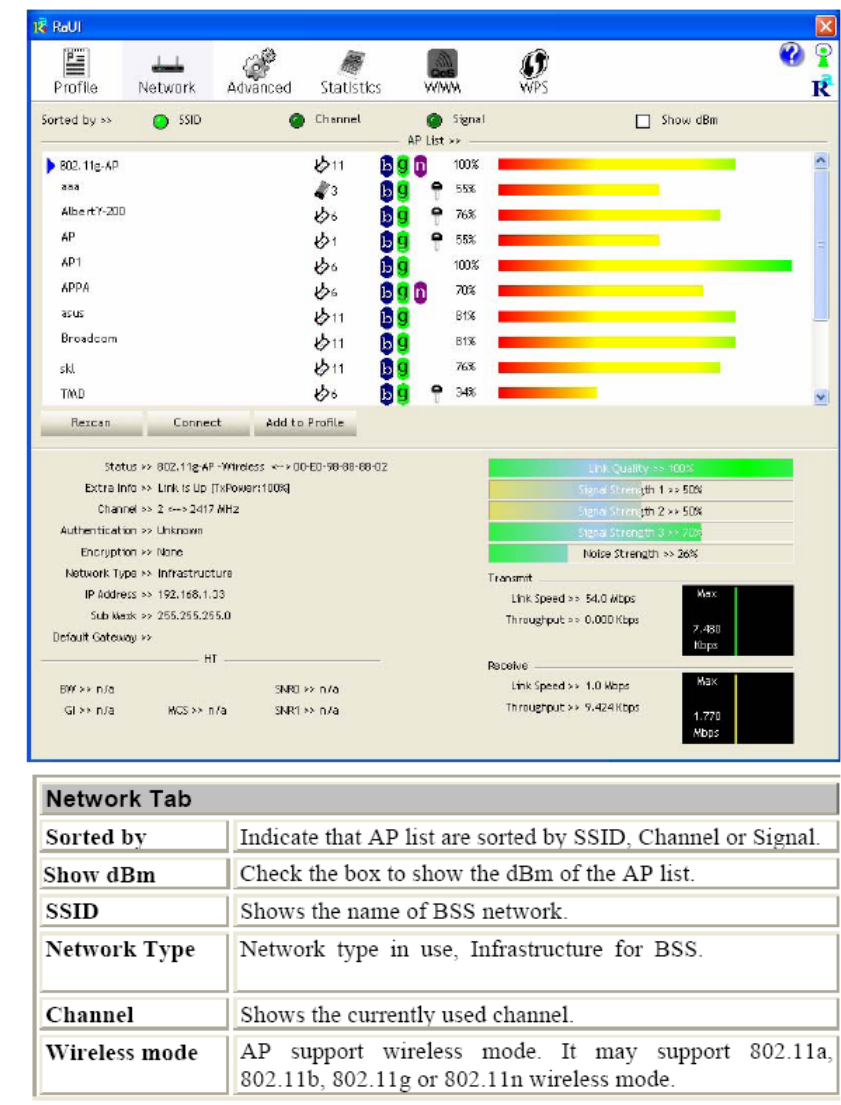841x1105 pixels.
Task: Click the Noise Strength 26% bar
Action: click(641, 554)
